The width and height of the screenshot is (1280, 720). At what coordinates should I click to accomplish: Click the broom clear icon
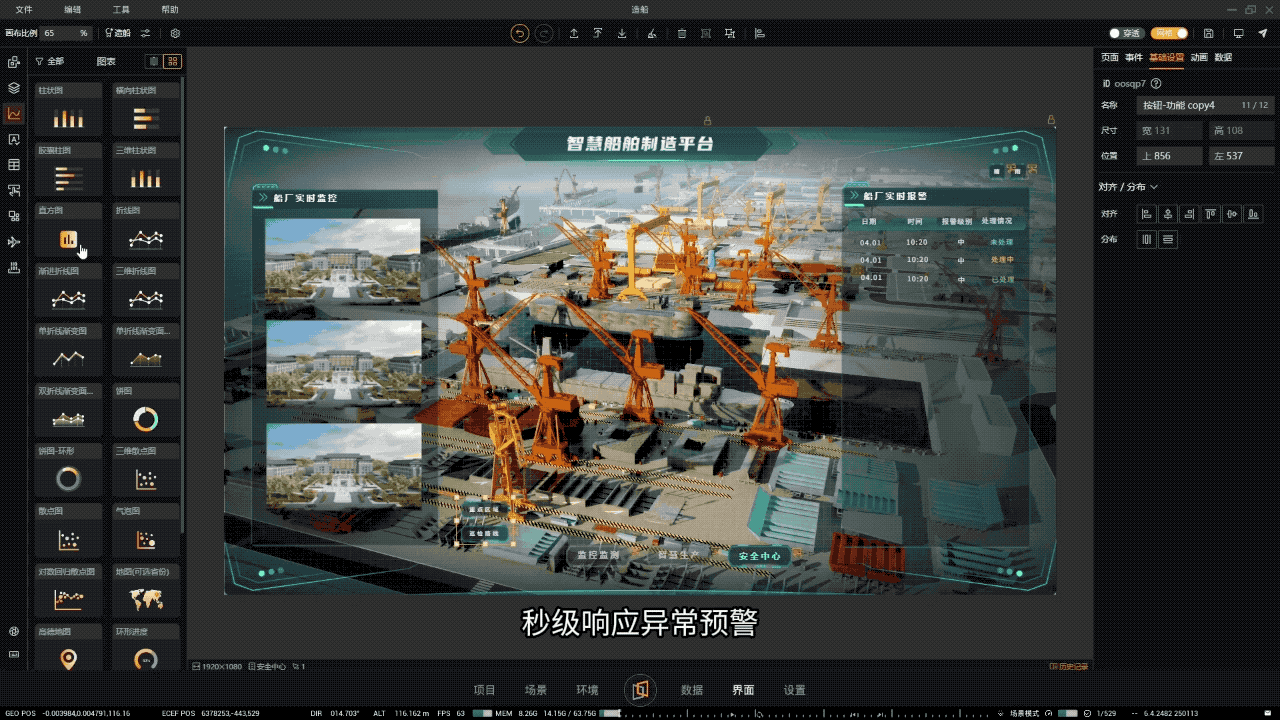pyautogui.click(x=652, y=33)
